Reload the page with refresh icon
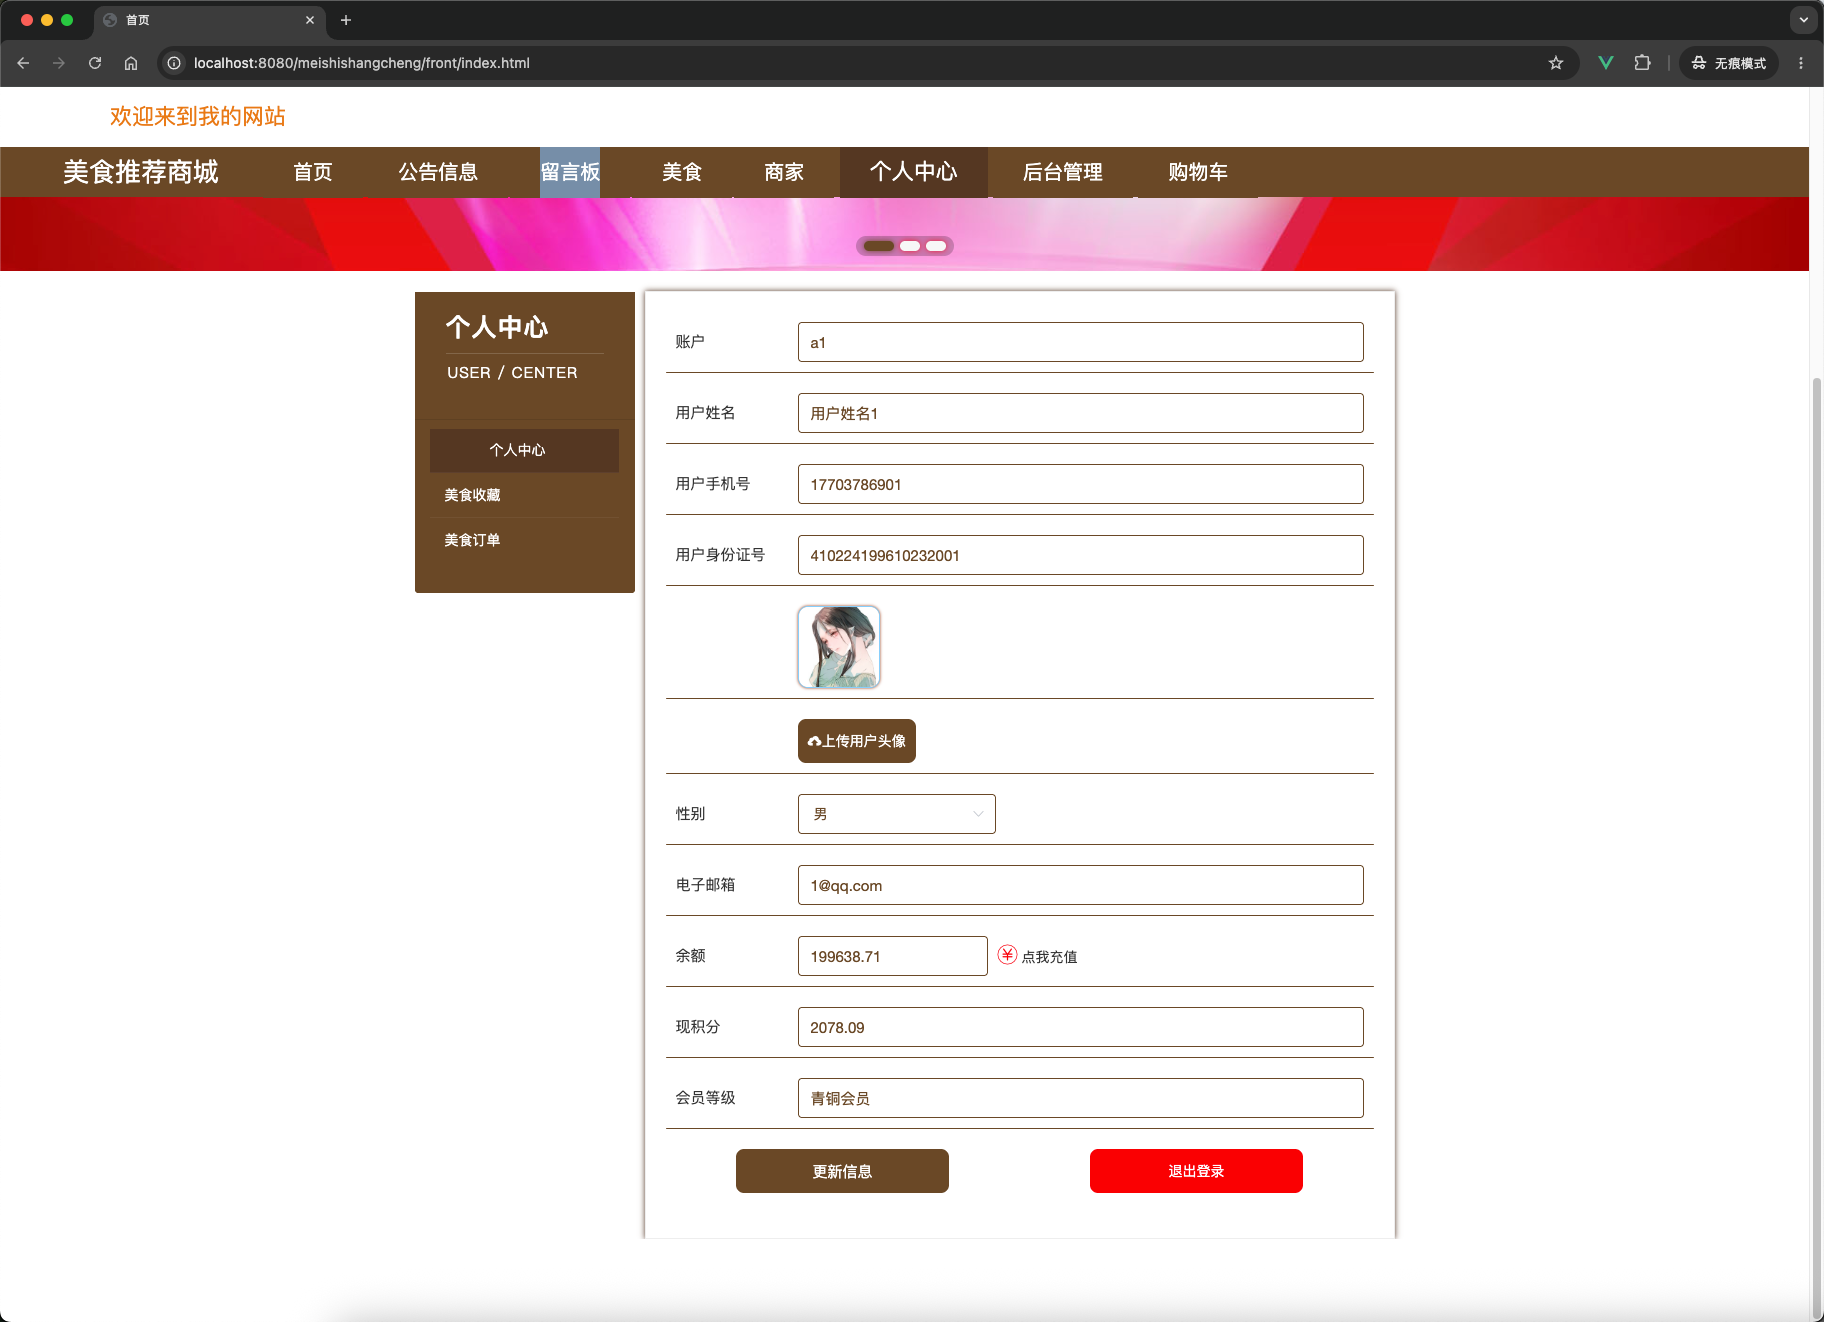Viewport: 1824px width, 1322px height. pyautogui.click(x=95, y=63)
